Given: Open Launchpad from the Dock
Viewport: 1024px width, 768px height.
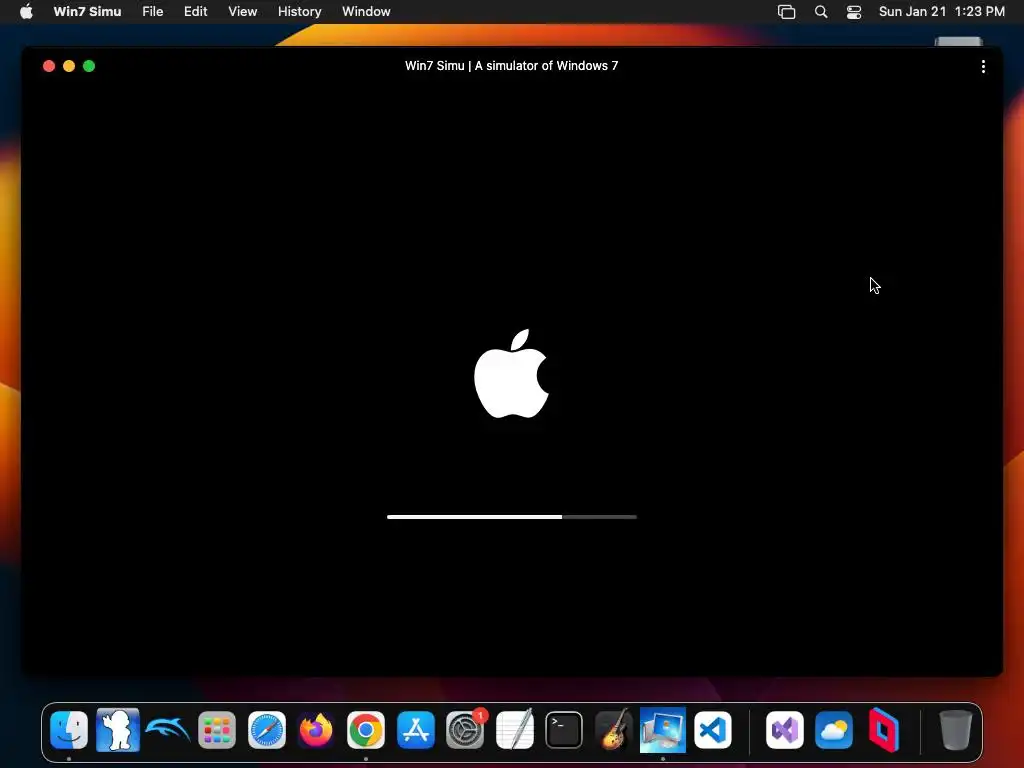Looking at the screenshot, I should click(x=217, y=729).
